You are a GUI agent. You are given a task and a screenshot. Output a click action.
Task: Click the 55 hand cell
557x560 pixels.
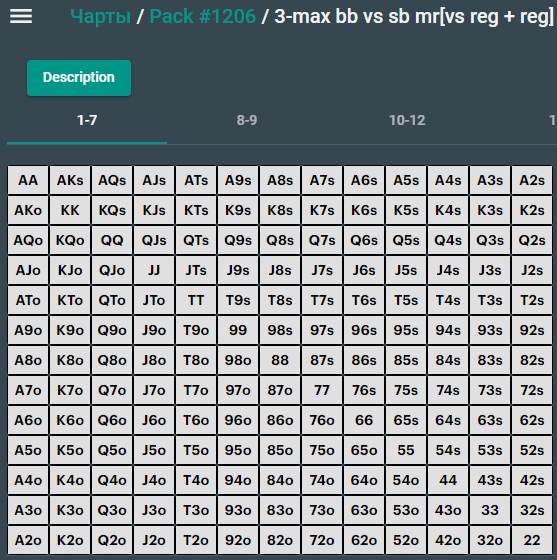[406, 450]
